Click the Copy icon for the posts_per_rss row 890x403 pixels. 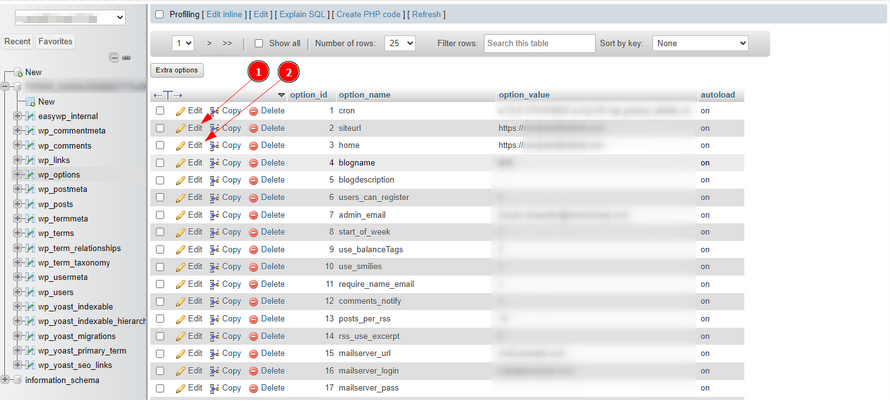(x=215, y=318)
